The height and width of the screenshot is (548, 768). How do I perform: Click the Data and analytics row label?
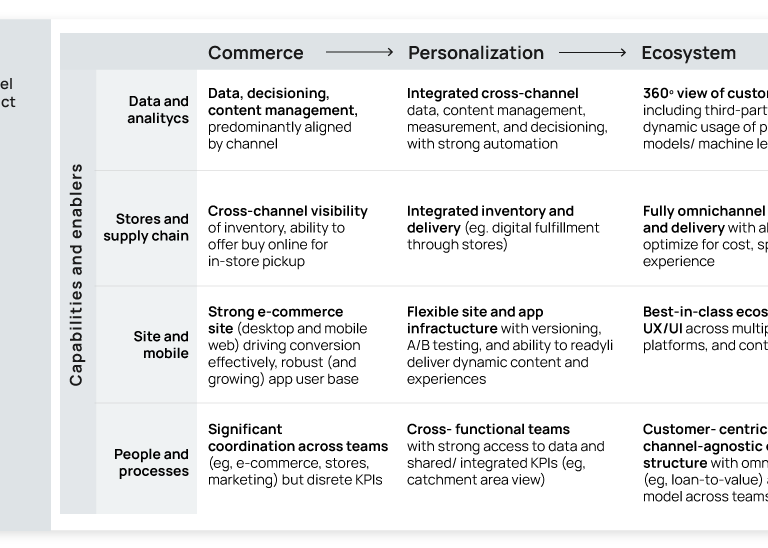[x=158, y=110]
